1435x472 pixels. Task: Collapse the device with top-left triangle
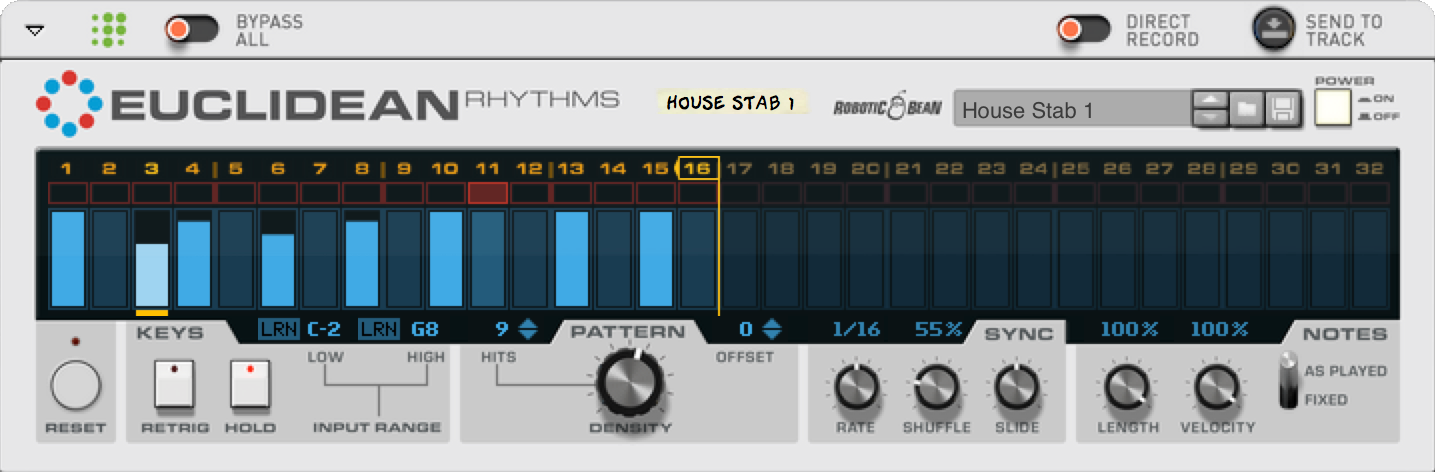(x=35, y=31)
